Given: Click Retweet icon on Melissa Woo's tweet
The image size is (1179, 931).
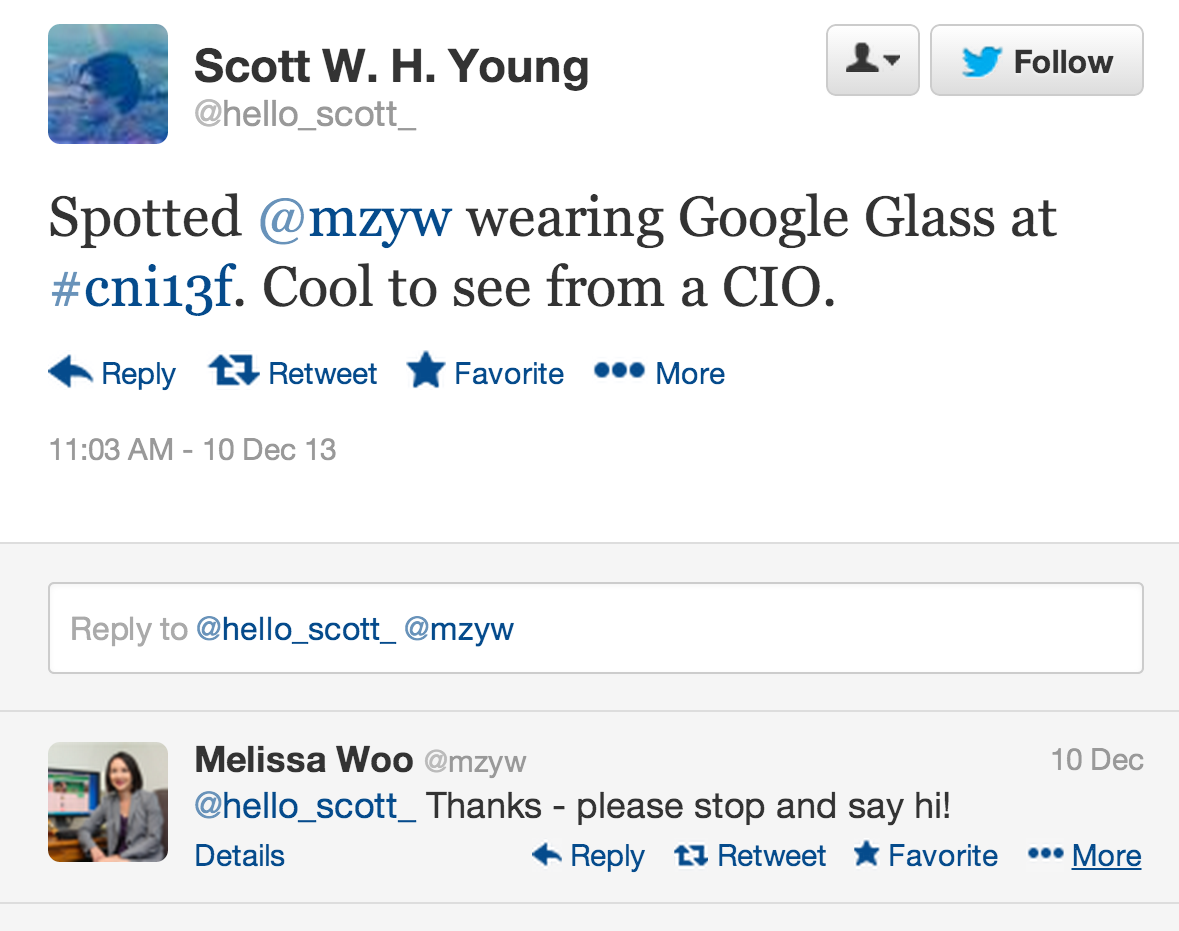Looking at the screenshot, I should point(690,855).
